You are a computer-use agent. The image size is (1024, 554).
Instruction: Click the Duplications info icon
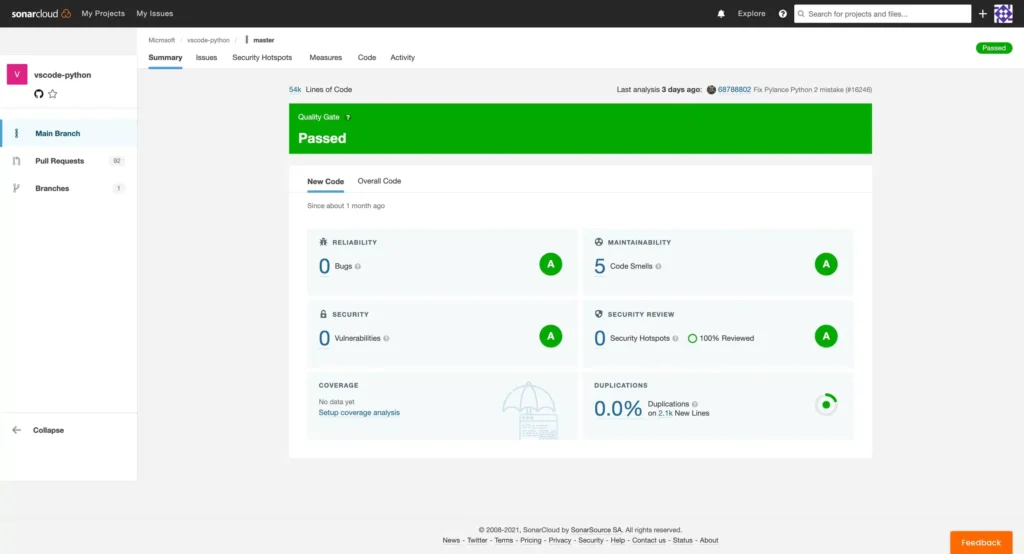(695, 404)
